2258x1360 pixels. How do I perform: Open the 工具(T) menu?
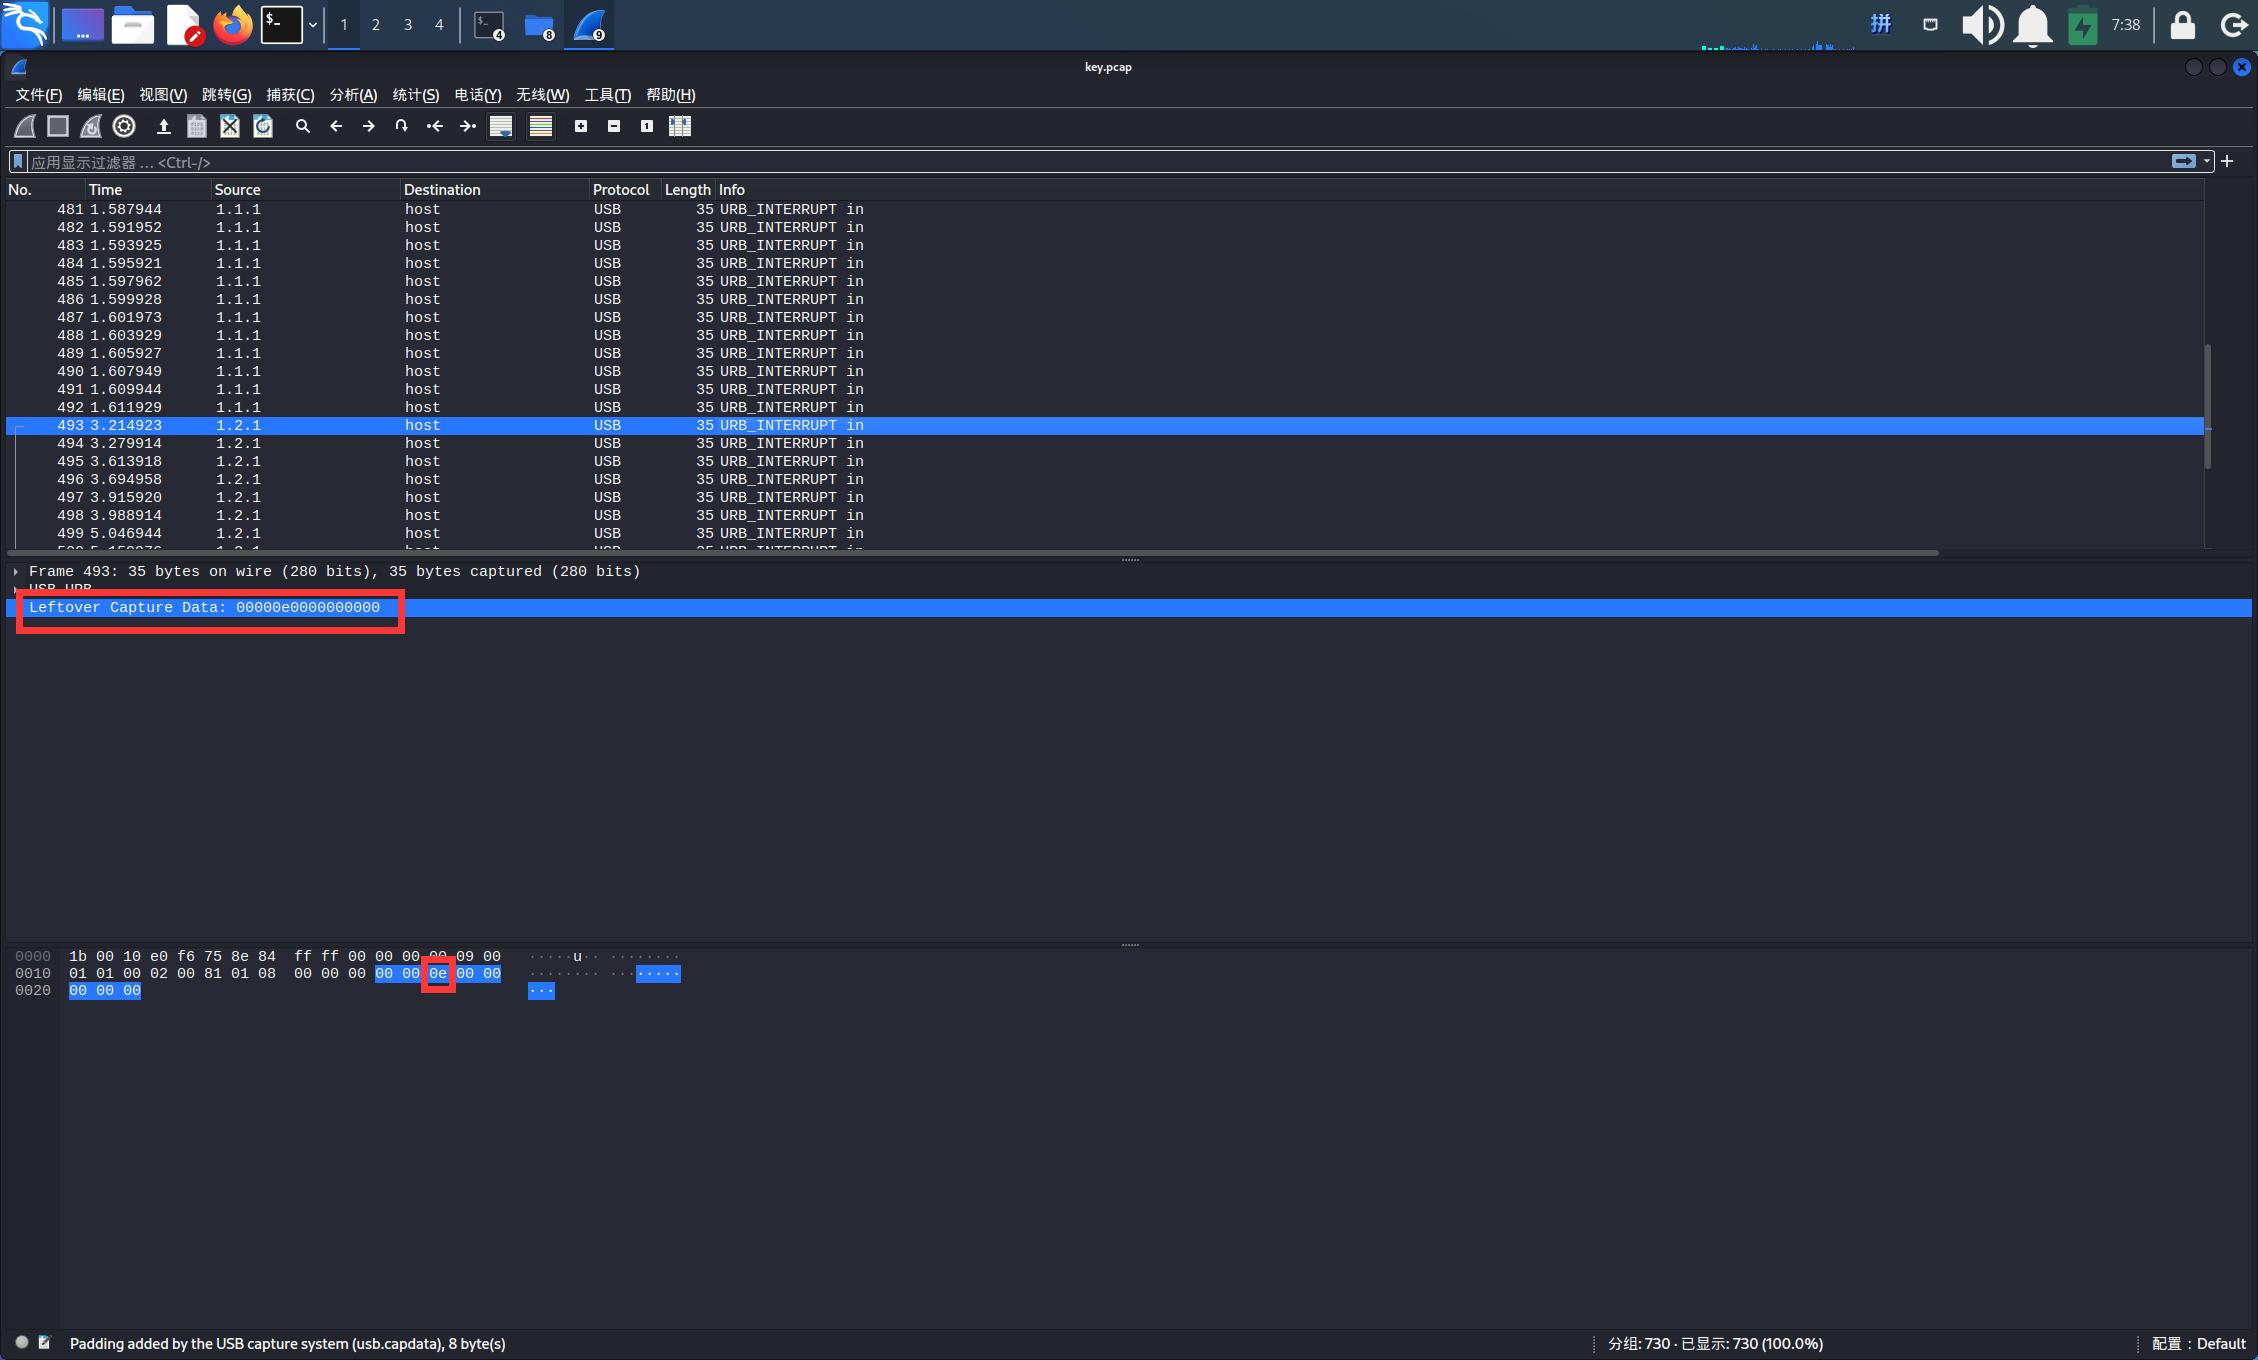point(607,95)
